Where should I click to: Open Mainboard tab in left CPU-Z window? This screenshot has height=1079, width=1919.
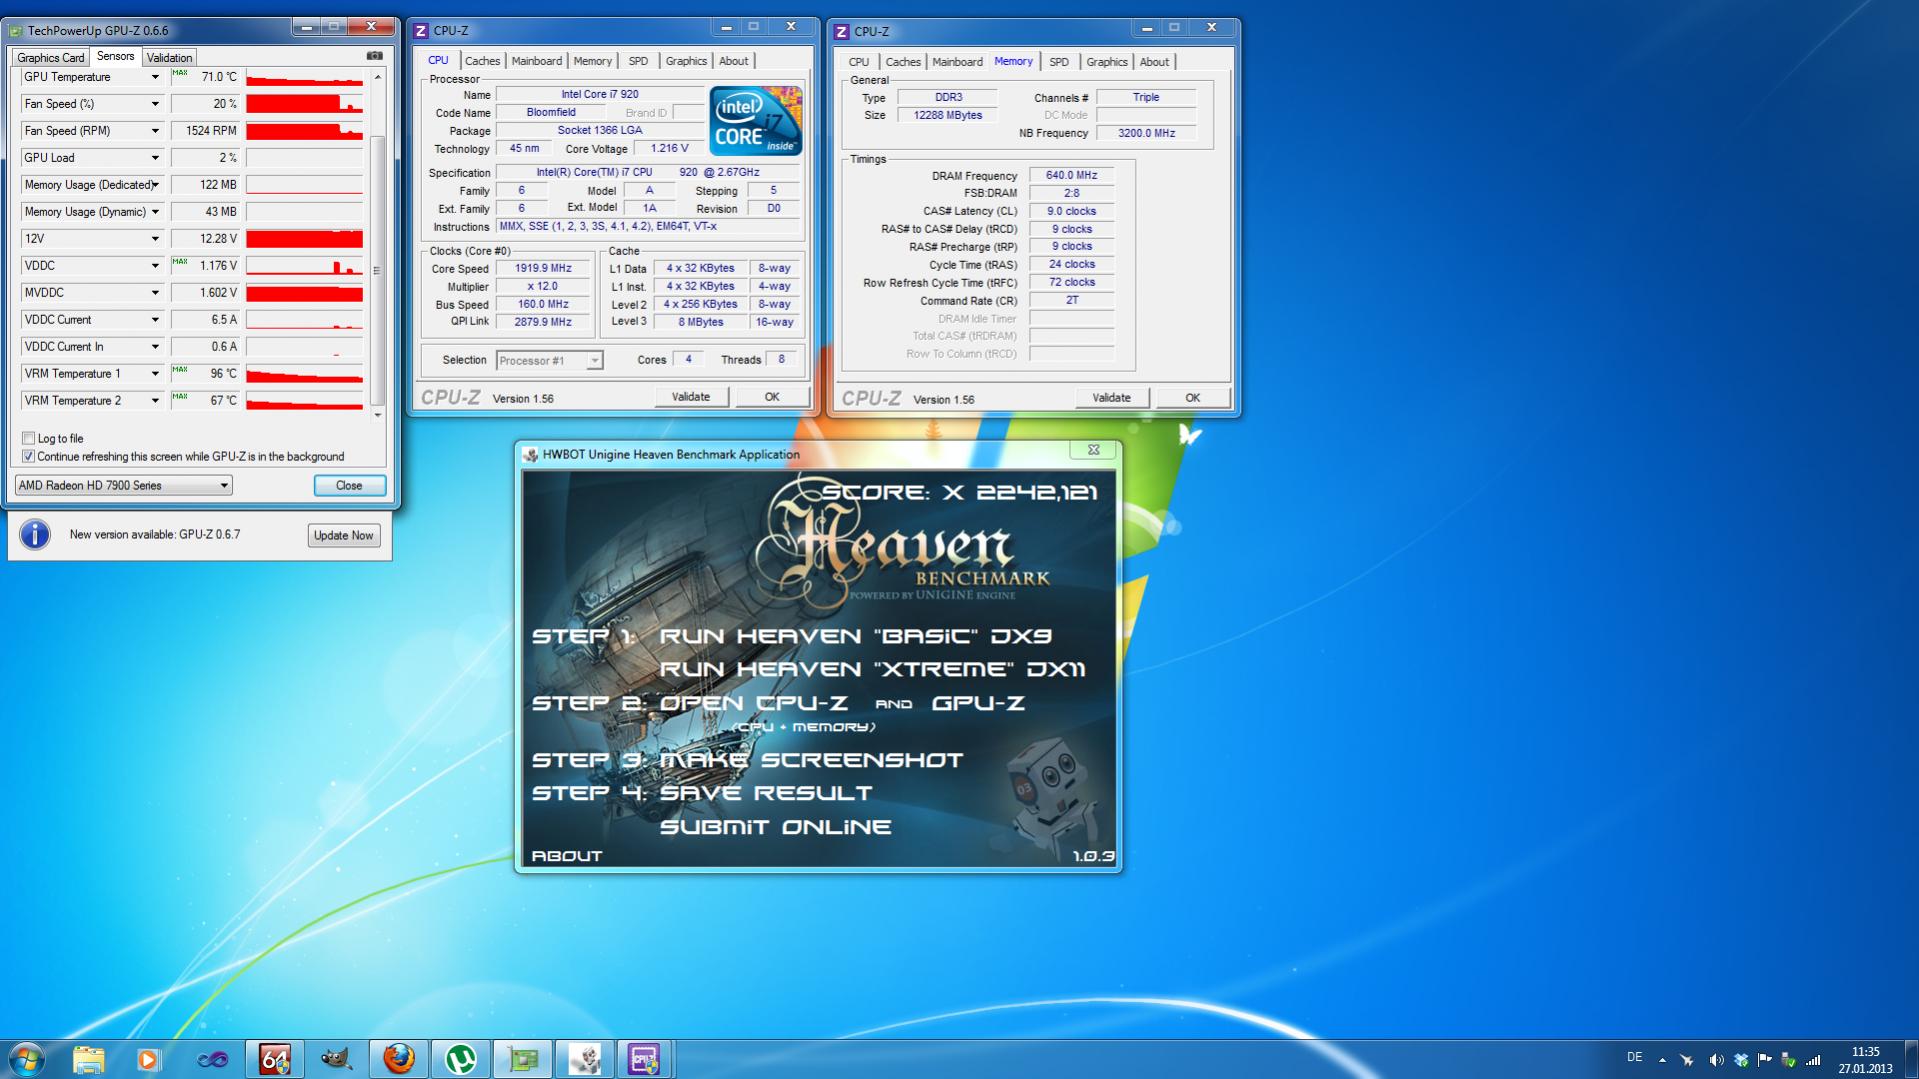[x=537, y=61]
